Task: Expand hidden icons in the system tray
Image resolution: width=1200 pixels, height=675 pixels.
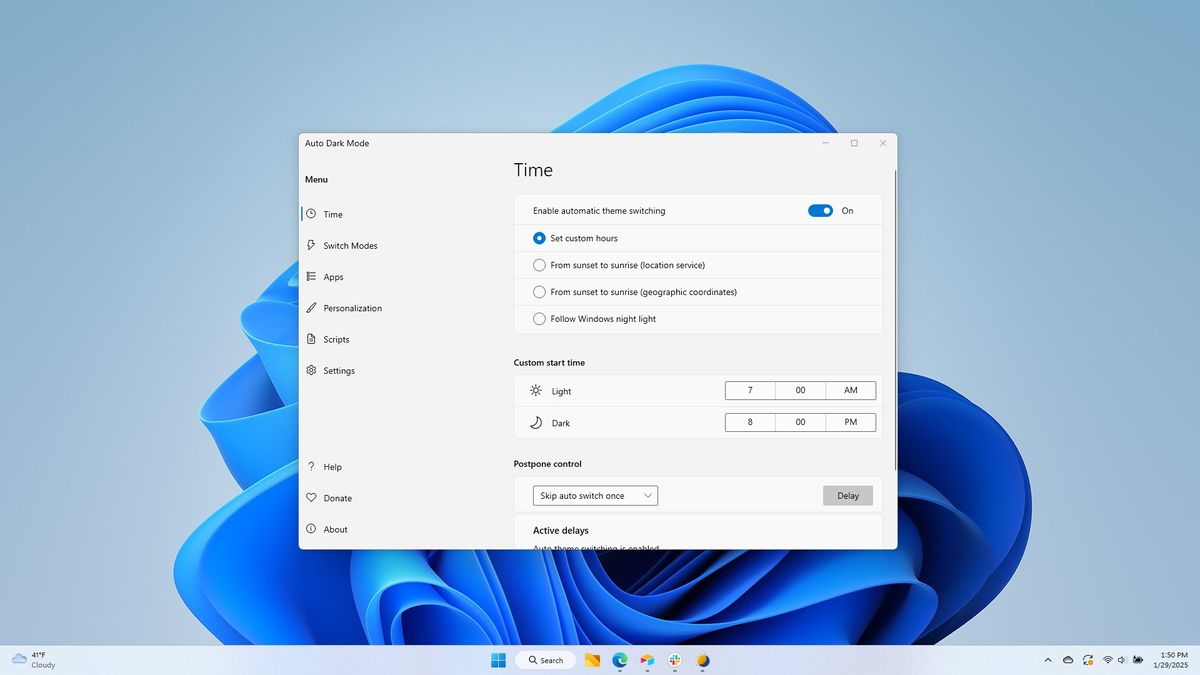Action: point(1048,660)
